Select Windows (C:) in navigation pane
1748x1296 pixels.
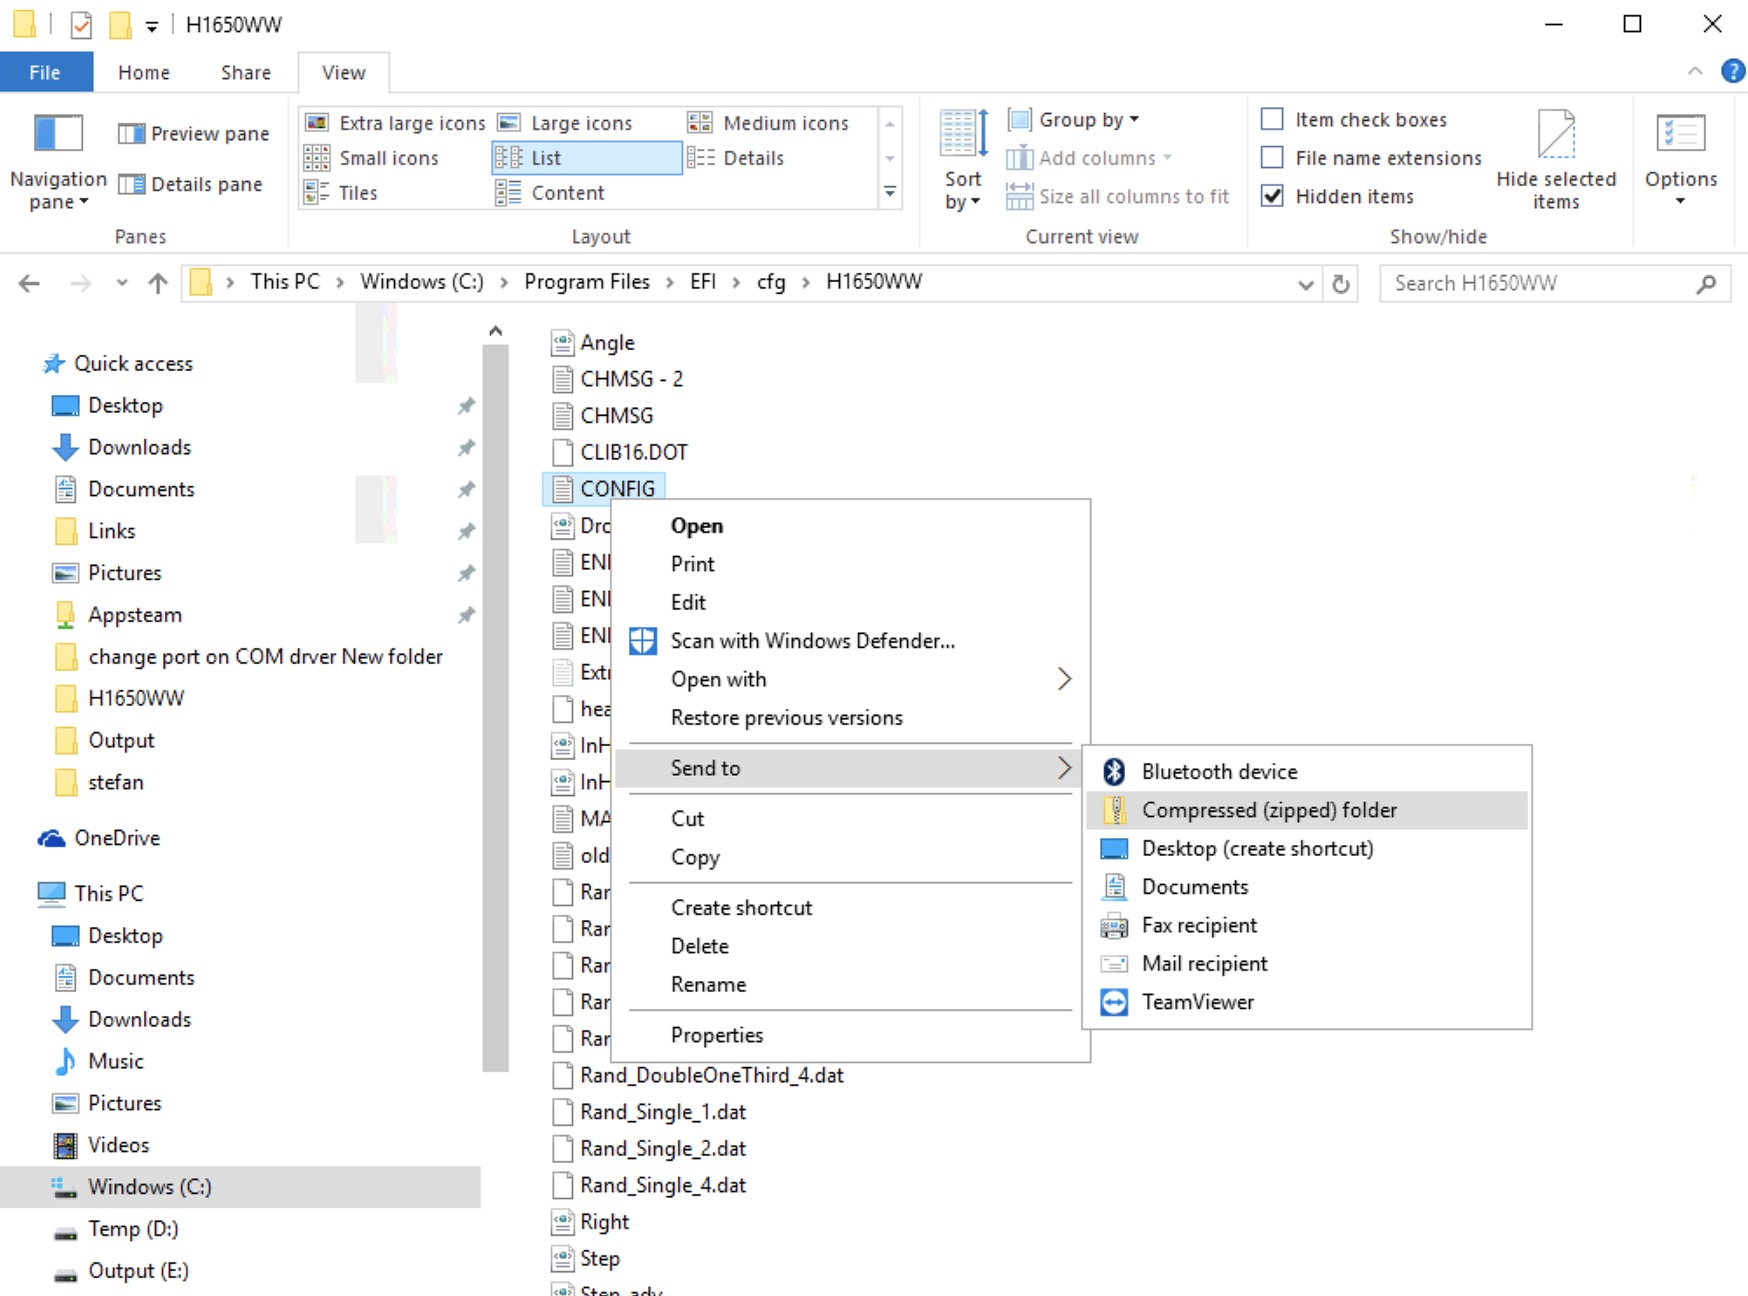[240, 1187]
